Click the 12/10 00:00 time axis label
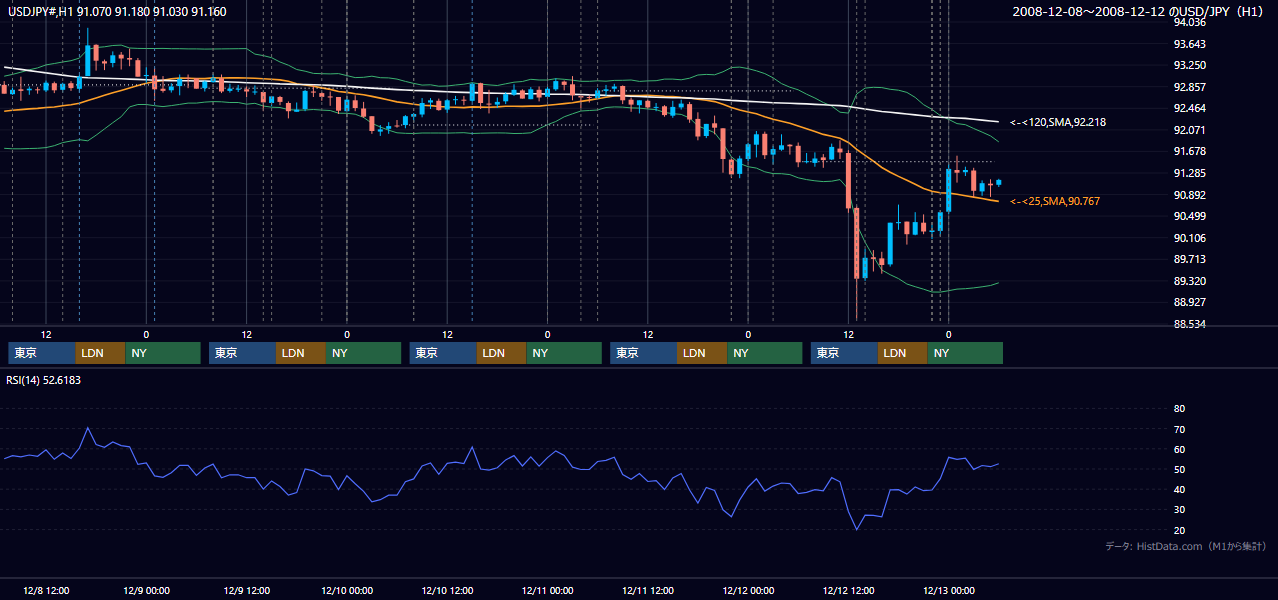The image size is (1278, 600). pos(347,590)
